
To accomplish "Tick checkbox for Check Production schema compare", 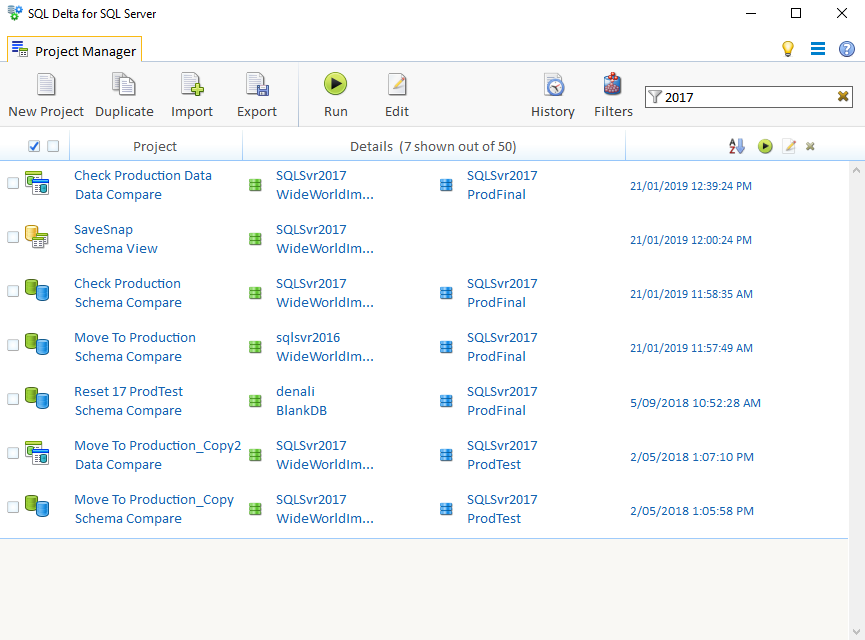I will (x=13, y=291).
